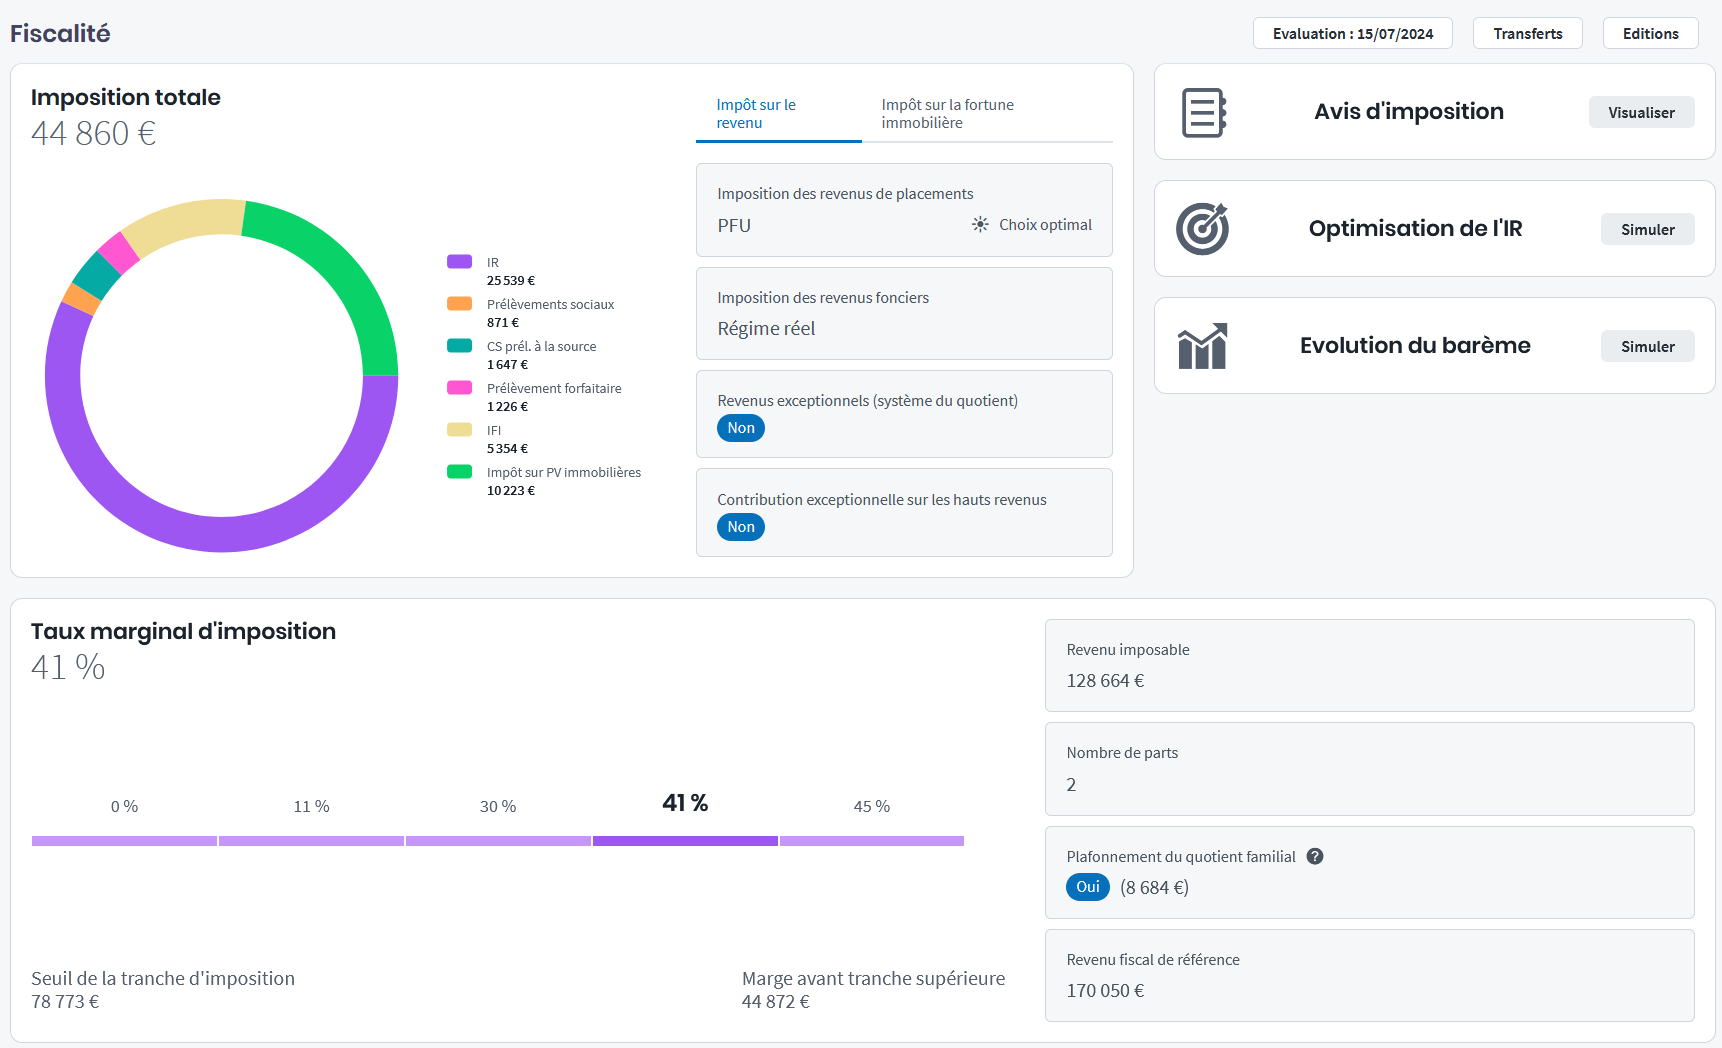Toggle the Revenus exceptionnels Non switch
This screenshot has width=1722, height=1048.
[x=741, y=428]
